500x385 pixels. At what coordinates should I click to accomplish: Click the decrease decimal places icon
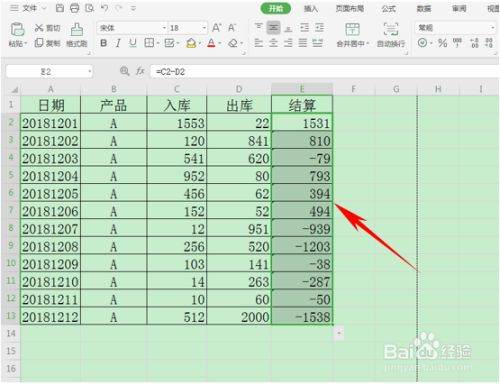click(x=489, y=43)
